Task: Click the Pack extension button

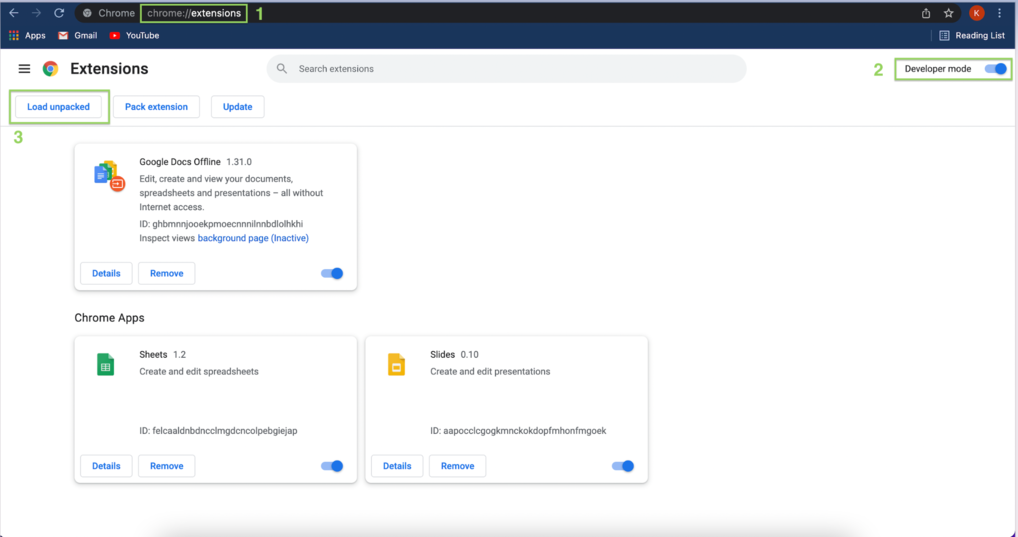Action: point(156,107)
